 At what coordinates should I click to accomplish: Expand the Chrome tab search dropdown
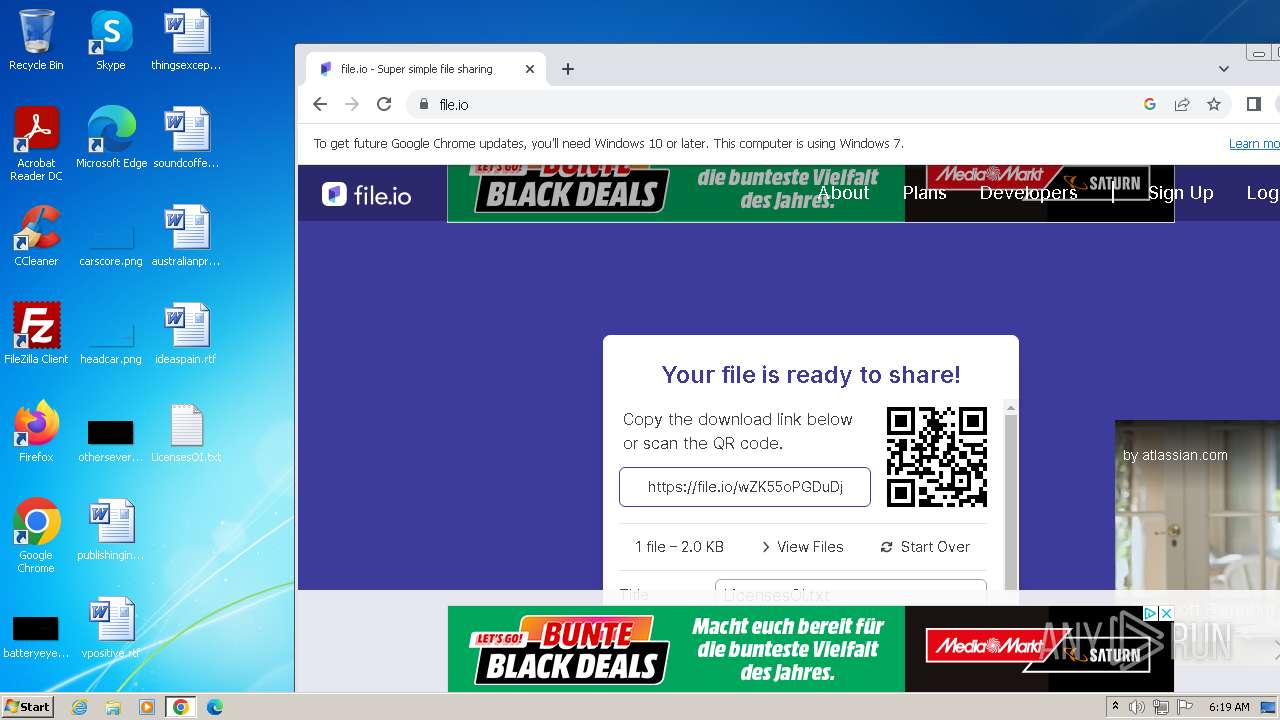click(x=1224, y=69)
